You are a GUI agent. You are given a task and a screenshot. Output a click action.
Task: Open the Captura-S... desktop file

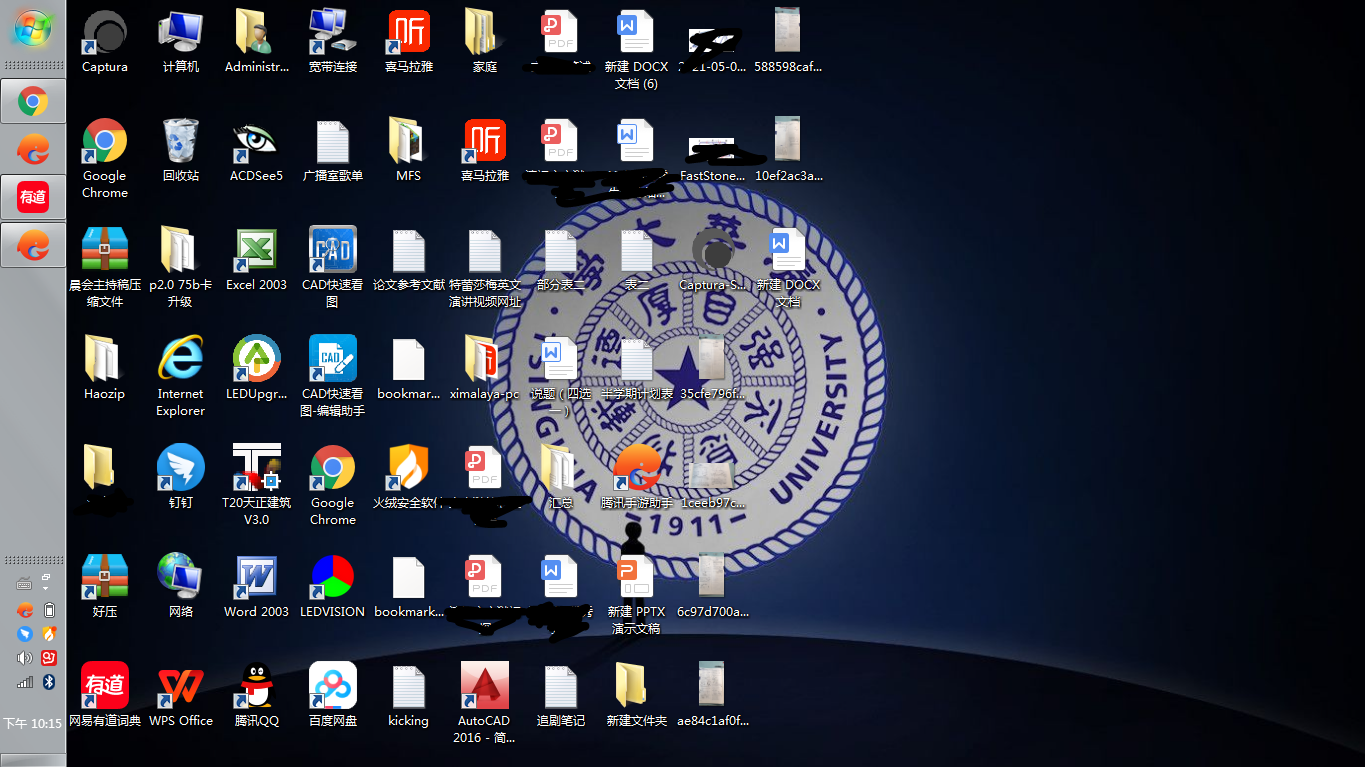coord(712,260)
